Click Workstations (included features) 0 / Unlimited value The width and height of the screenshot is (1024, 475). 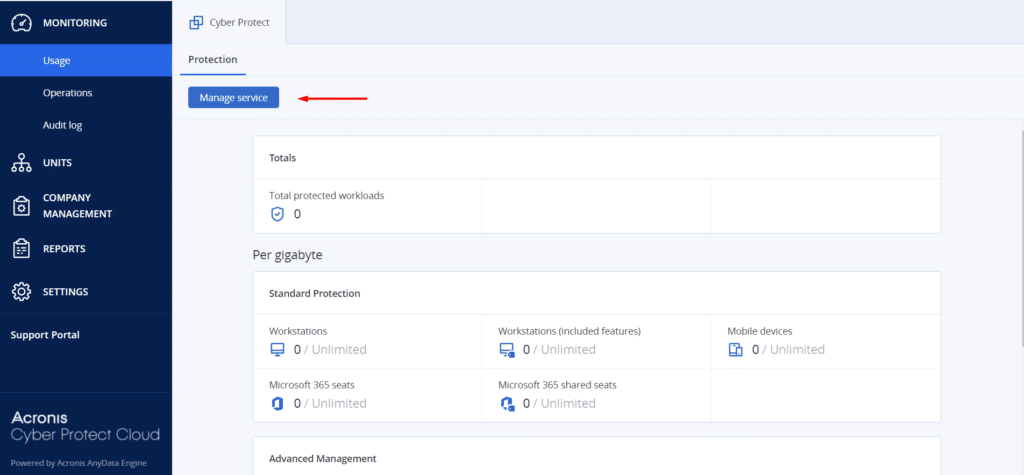pos(559,350)
